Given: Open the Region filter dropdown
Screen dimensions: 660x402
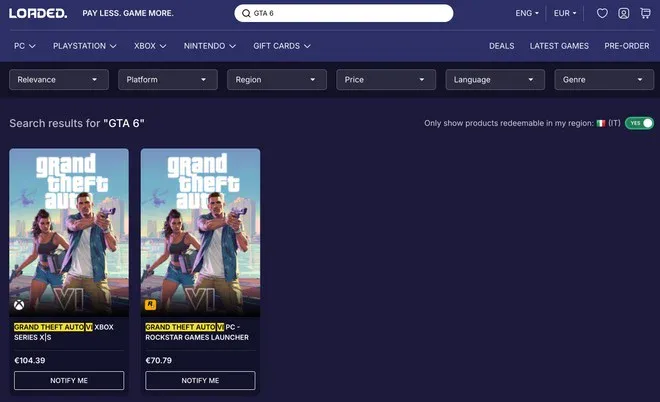Looking at the screenshot, I should point(277,80).
